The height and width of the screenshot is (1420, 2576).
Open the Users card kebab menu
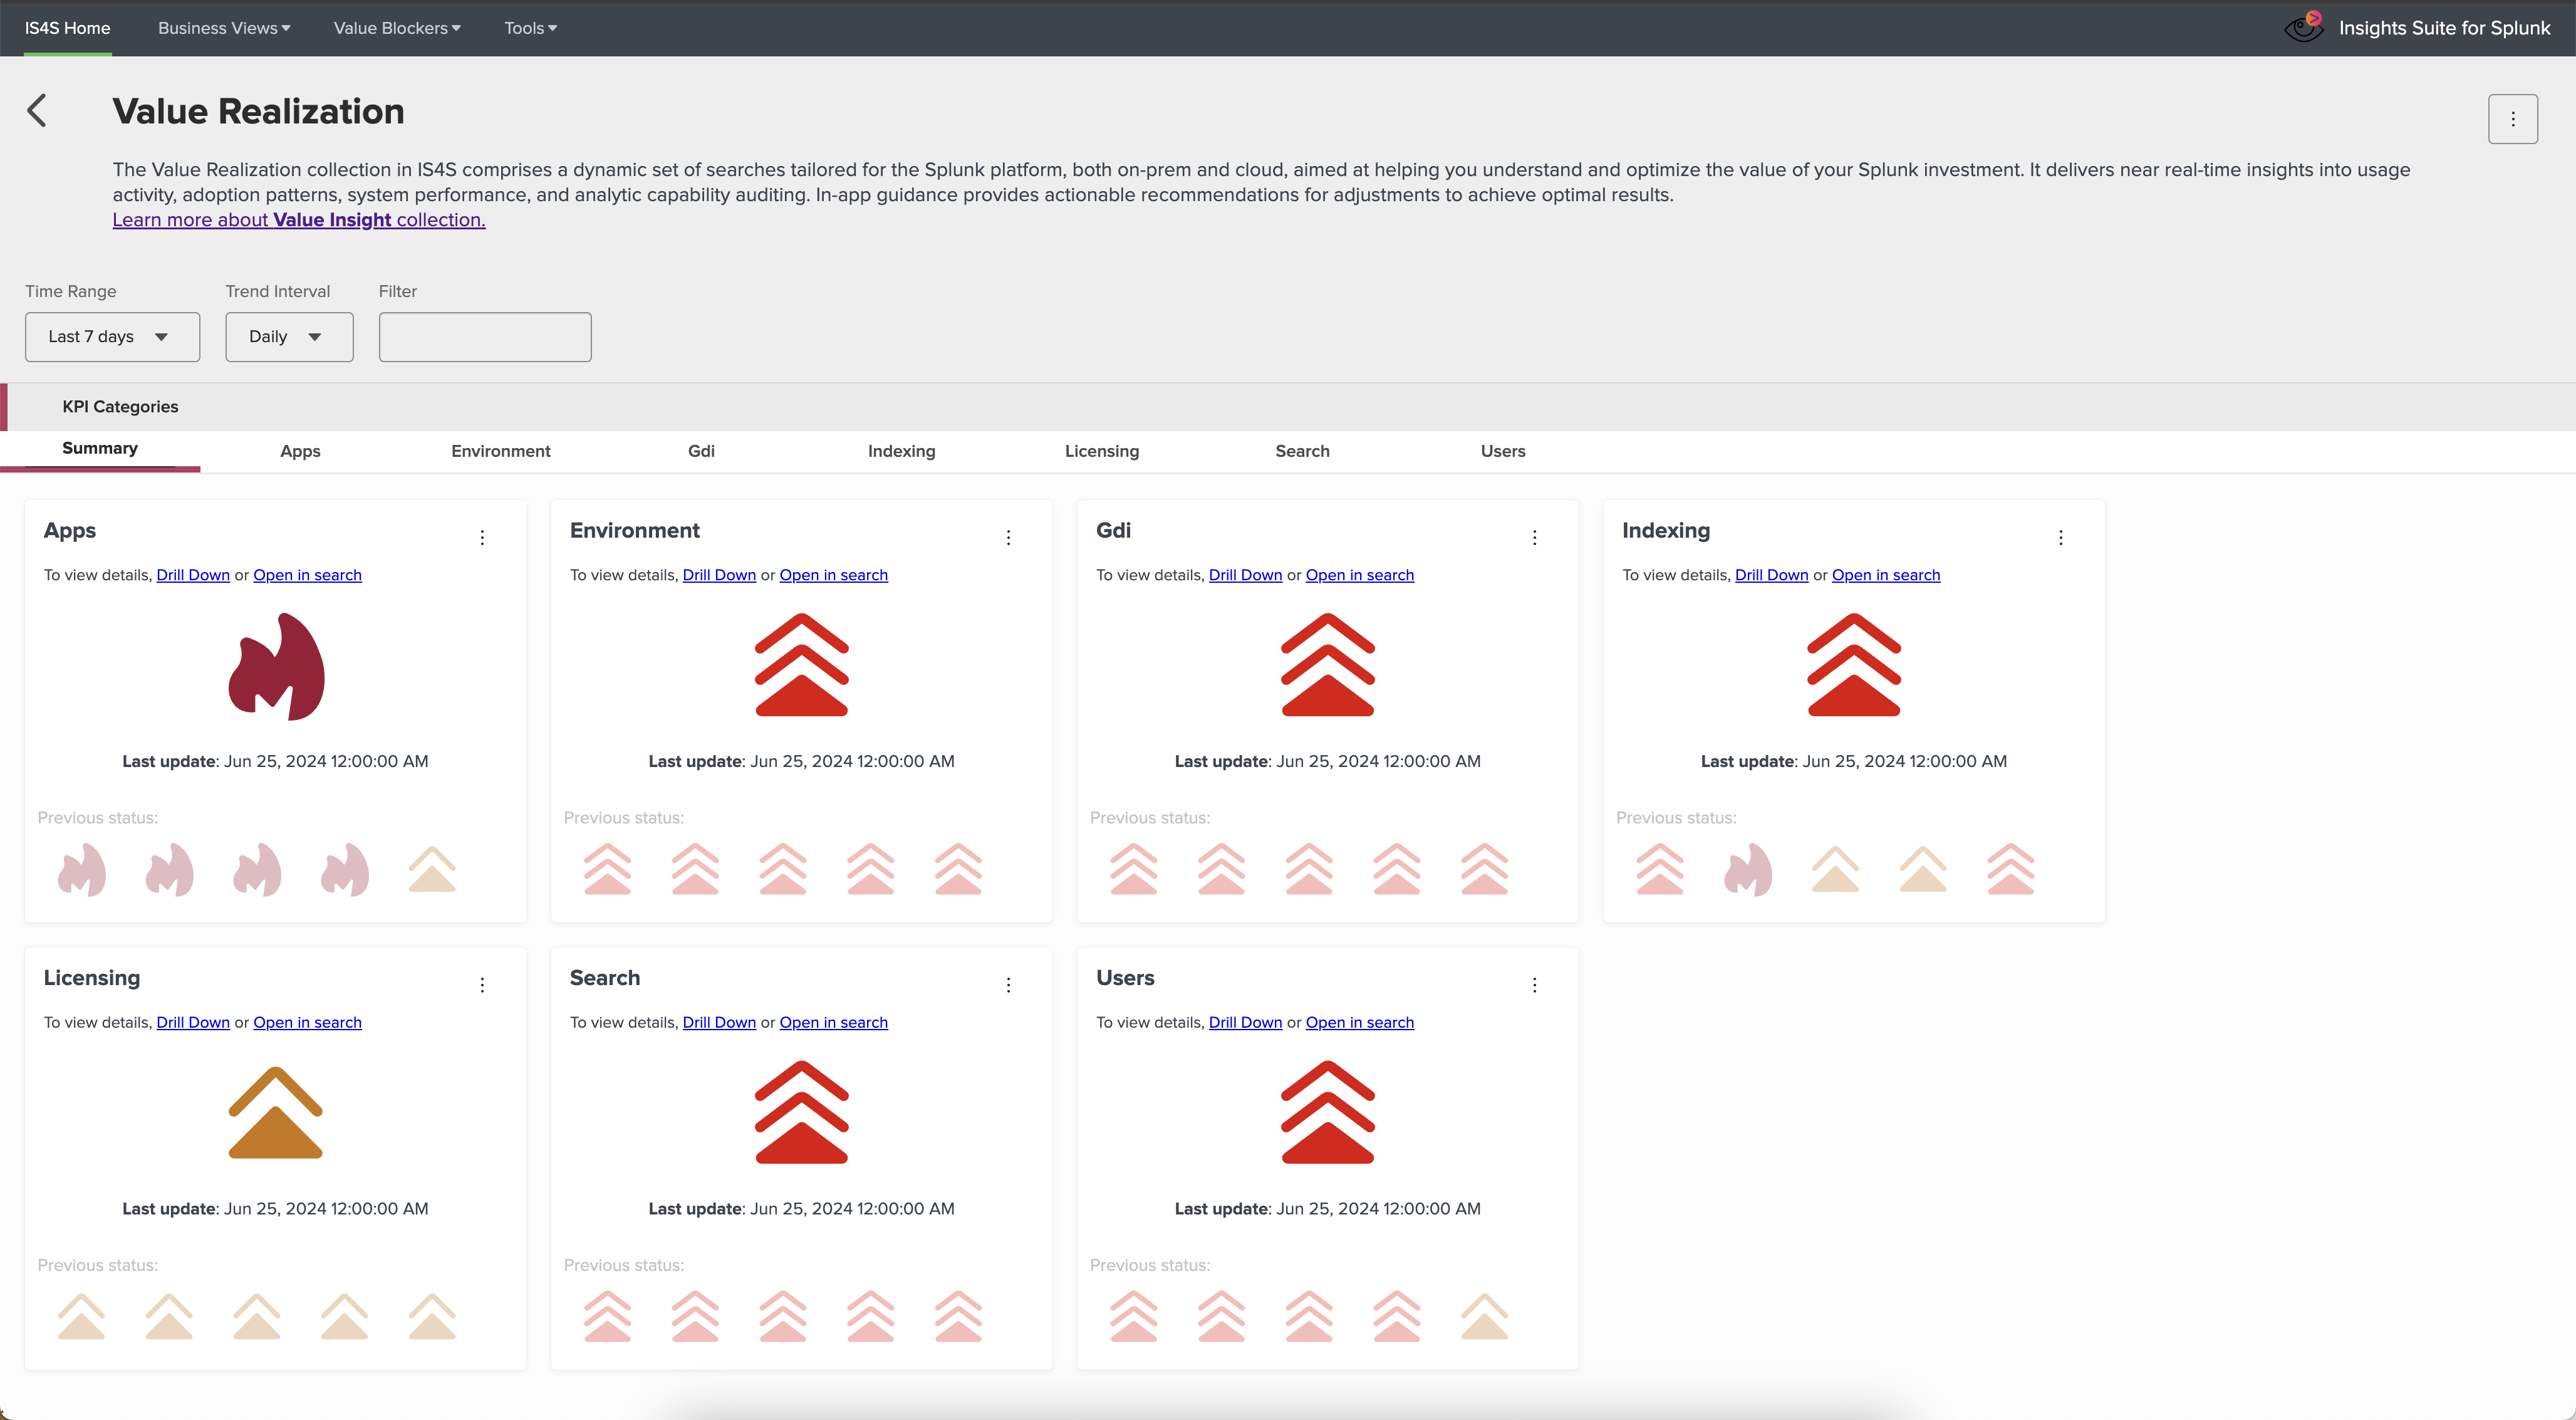[1534, 985]
